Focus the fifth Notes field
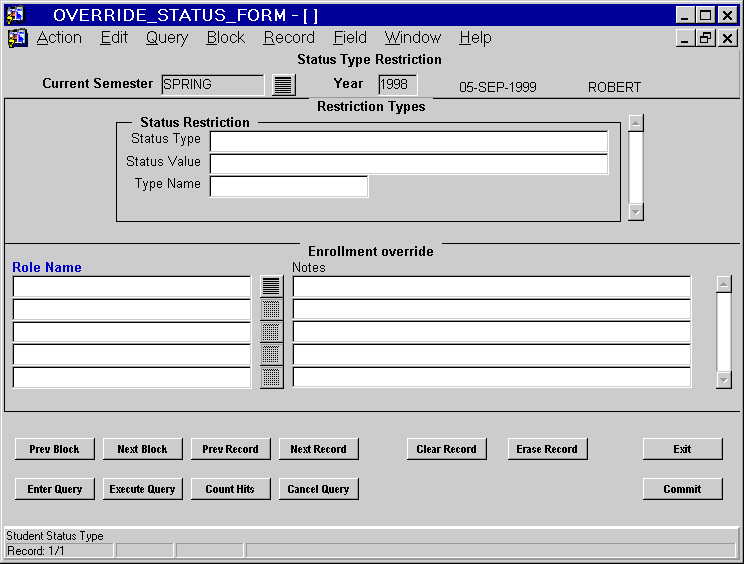744x564 pixels. tap(492, 377)
